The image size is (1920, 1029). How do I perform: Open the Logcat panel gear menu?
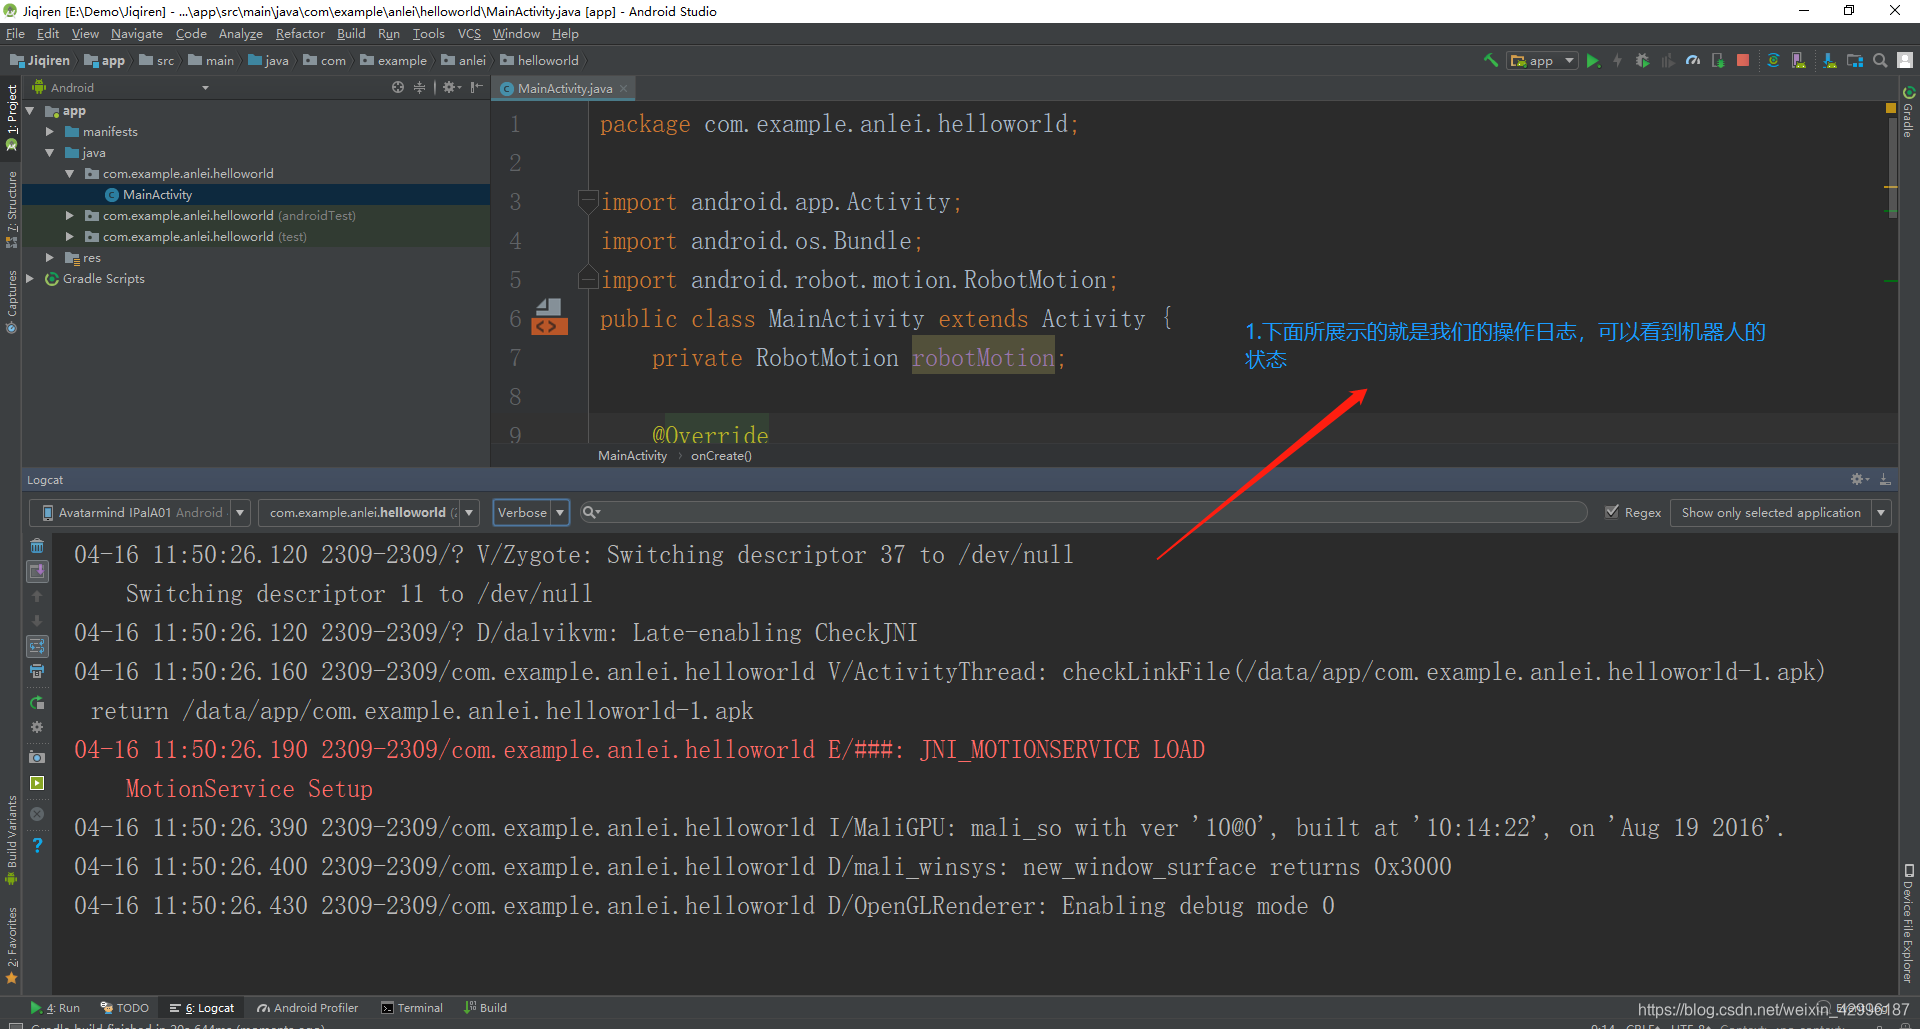coord(1859,479)
